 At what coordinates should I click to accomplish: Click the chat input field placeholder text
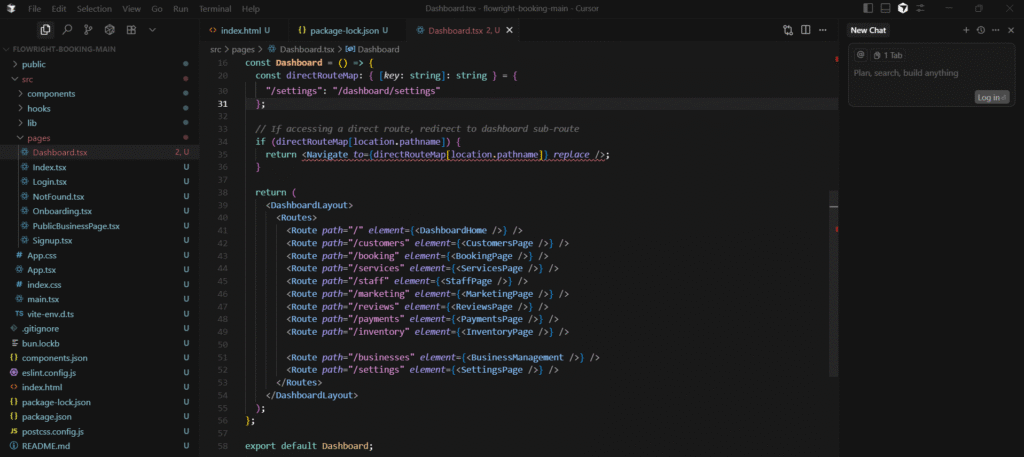point(892,73)
